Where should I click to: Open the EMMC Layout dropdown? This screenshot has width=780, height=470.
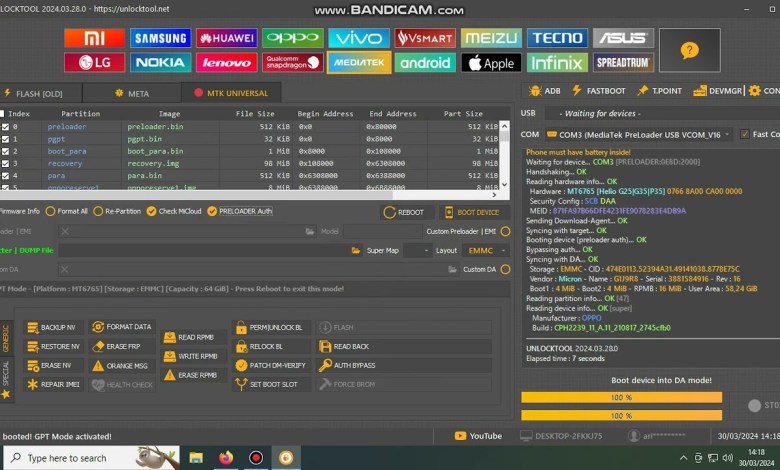(x=487, y=250)
